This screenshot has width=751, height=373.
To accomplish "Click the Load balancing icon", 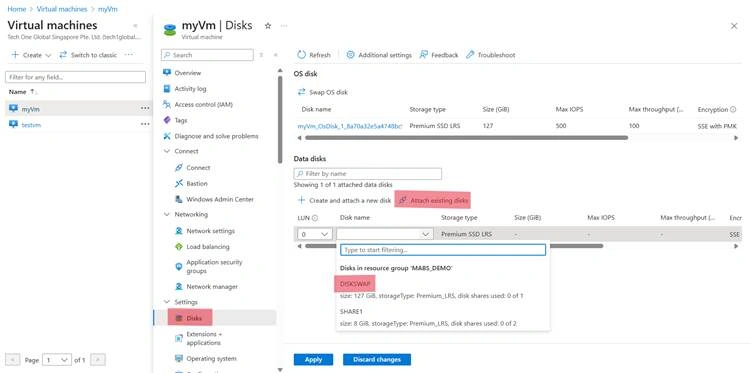I will (179, 247).
